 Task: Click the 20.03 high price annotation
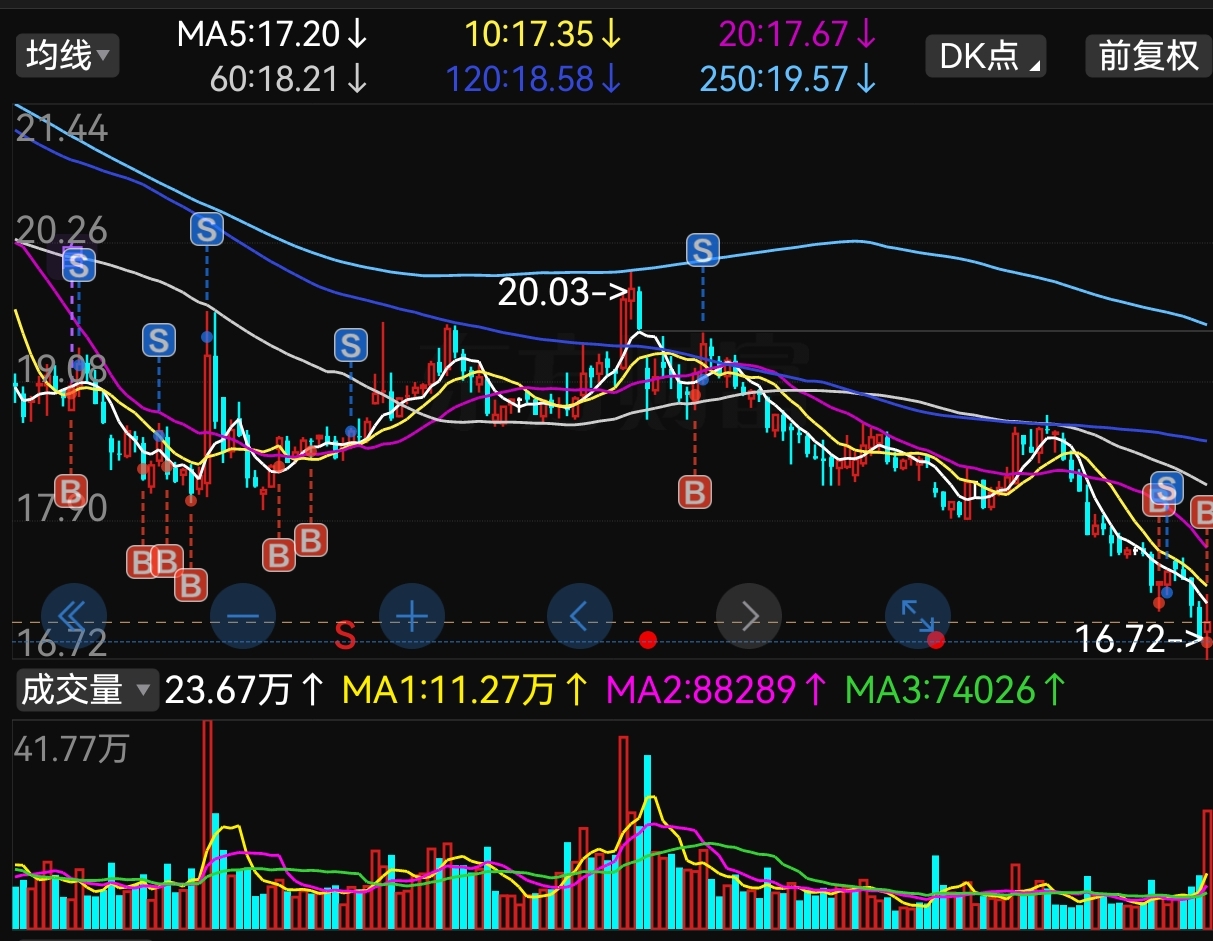click(562, 292)
